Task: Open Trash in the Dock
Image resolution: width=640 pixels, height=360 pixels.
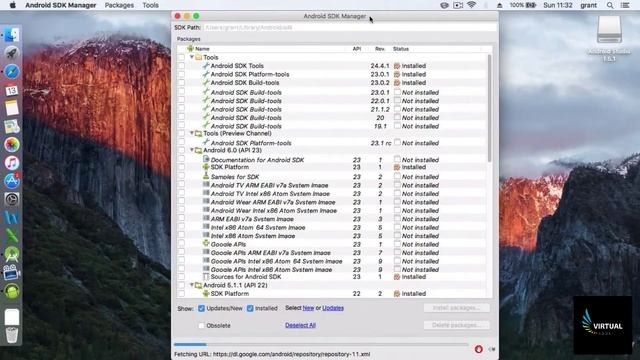Action: tap(12, 335)
